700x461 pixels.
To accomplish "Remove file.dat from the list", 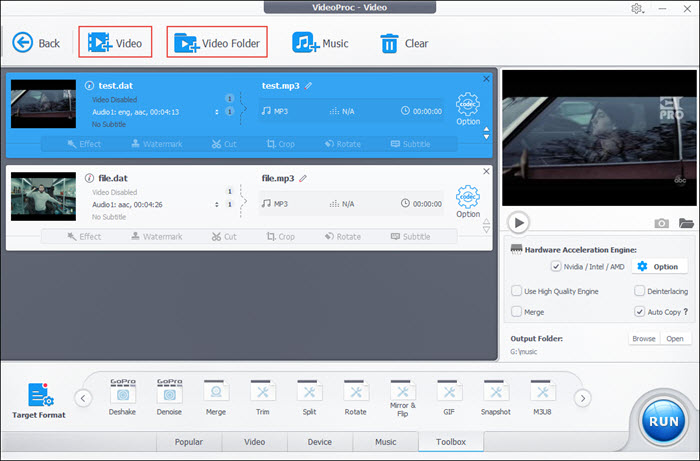I will coord(486,171).
